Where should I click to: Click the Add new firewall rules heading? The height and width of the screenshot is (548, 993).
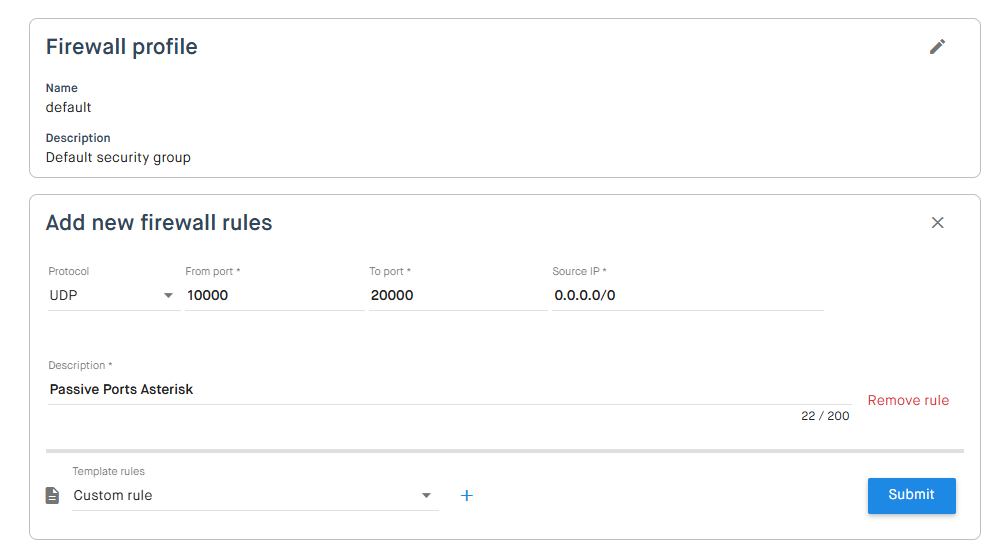tap(159, 223)
